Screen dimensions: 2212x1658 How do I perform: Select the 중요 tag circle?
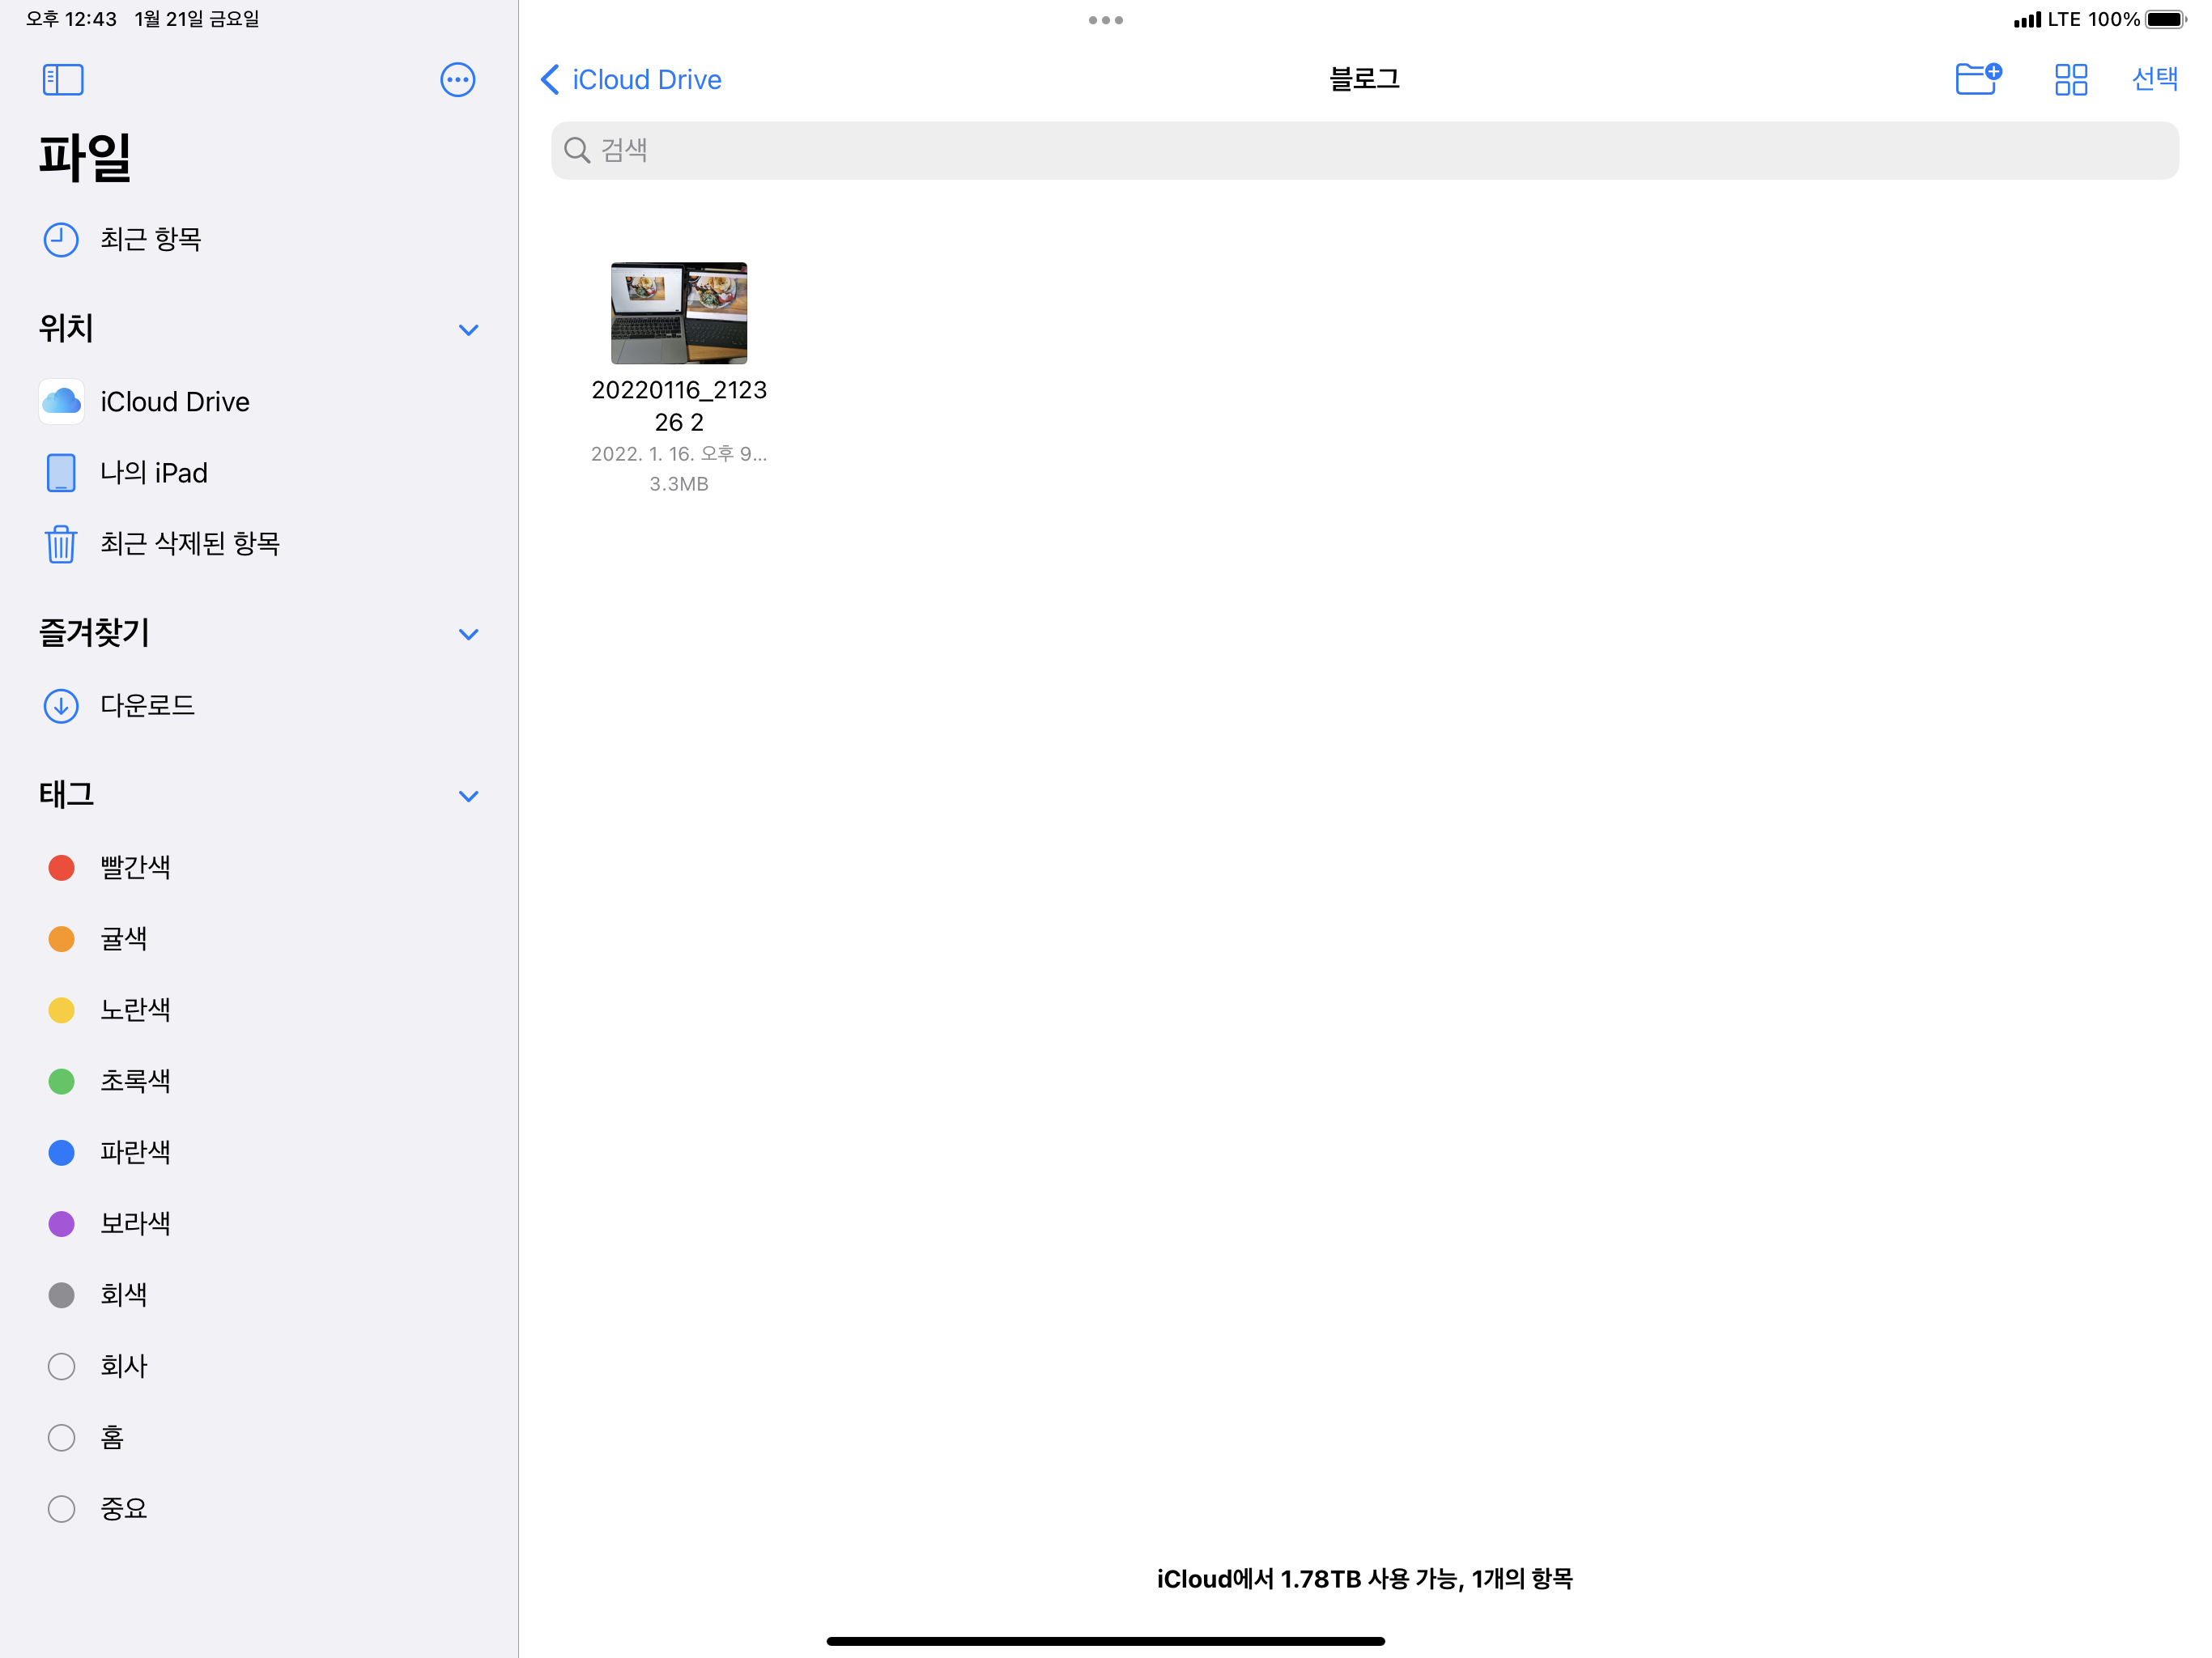(62, 1508)
